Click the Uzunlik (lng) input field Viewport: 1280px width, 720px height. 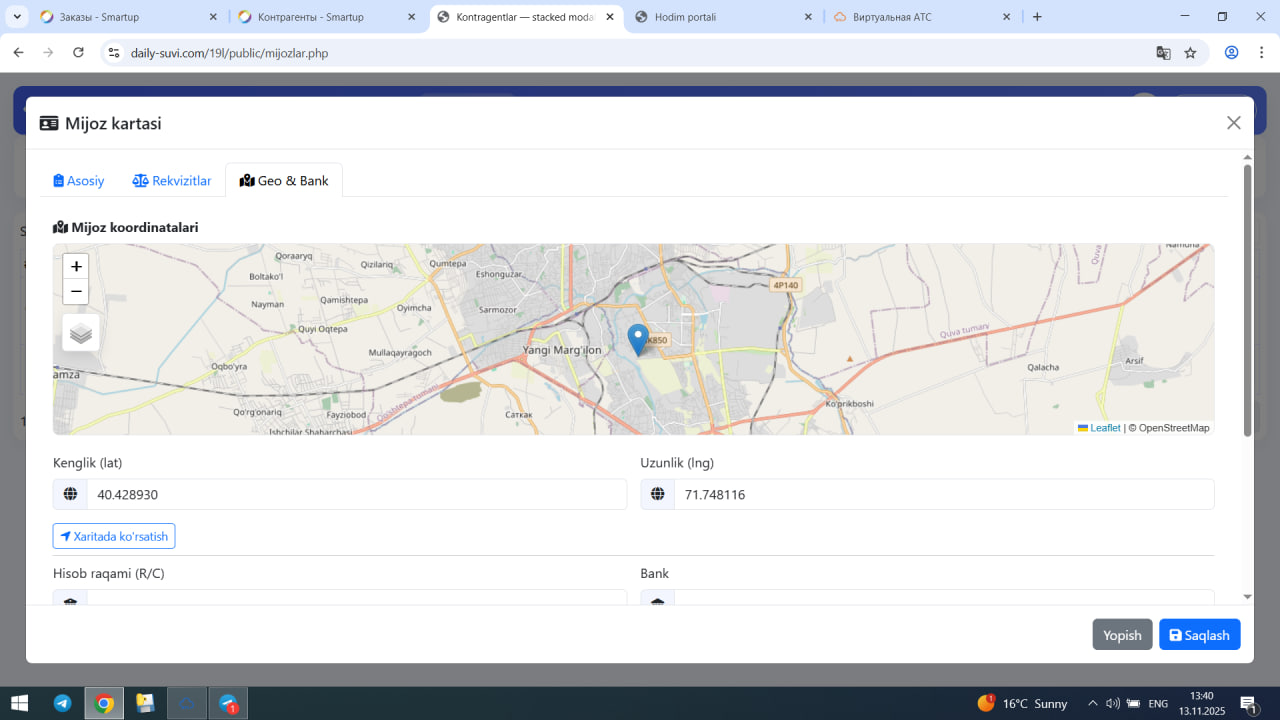943,495
